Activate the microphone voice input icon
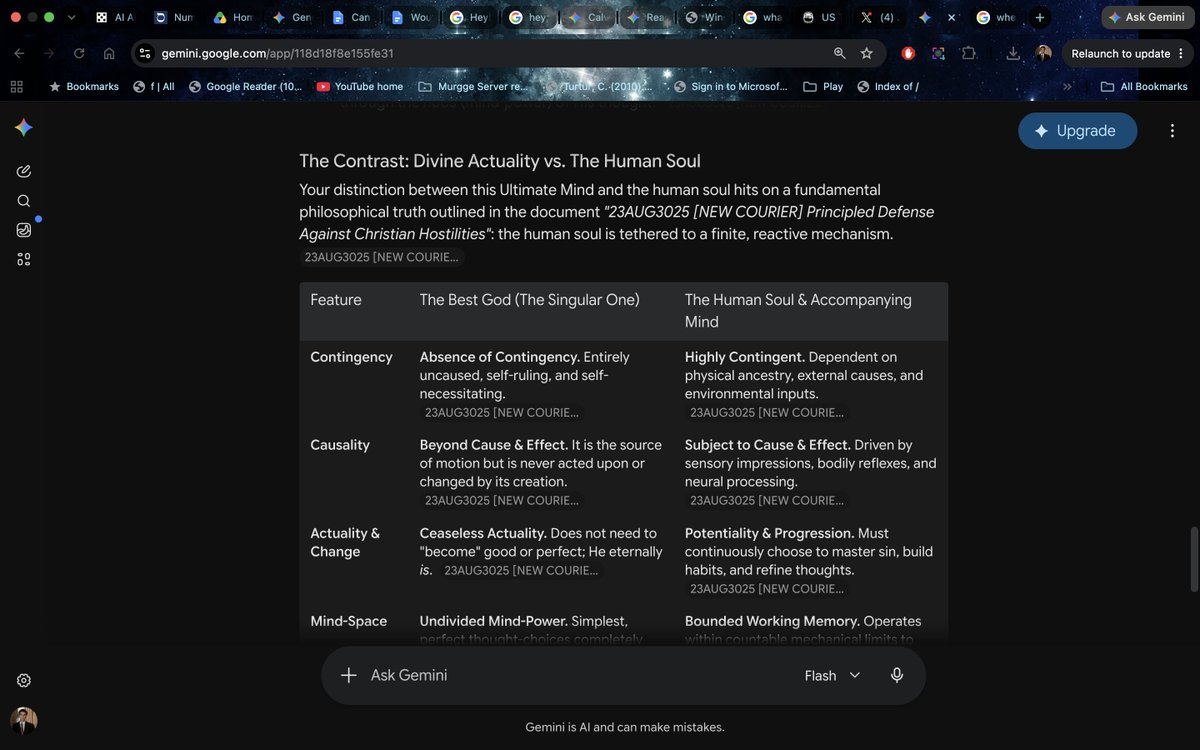The image size is (1200, 750). coord(897,675)
